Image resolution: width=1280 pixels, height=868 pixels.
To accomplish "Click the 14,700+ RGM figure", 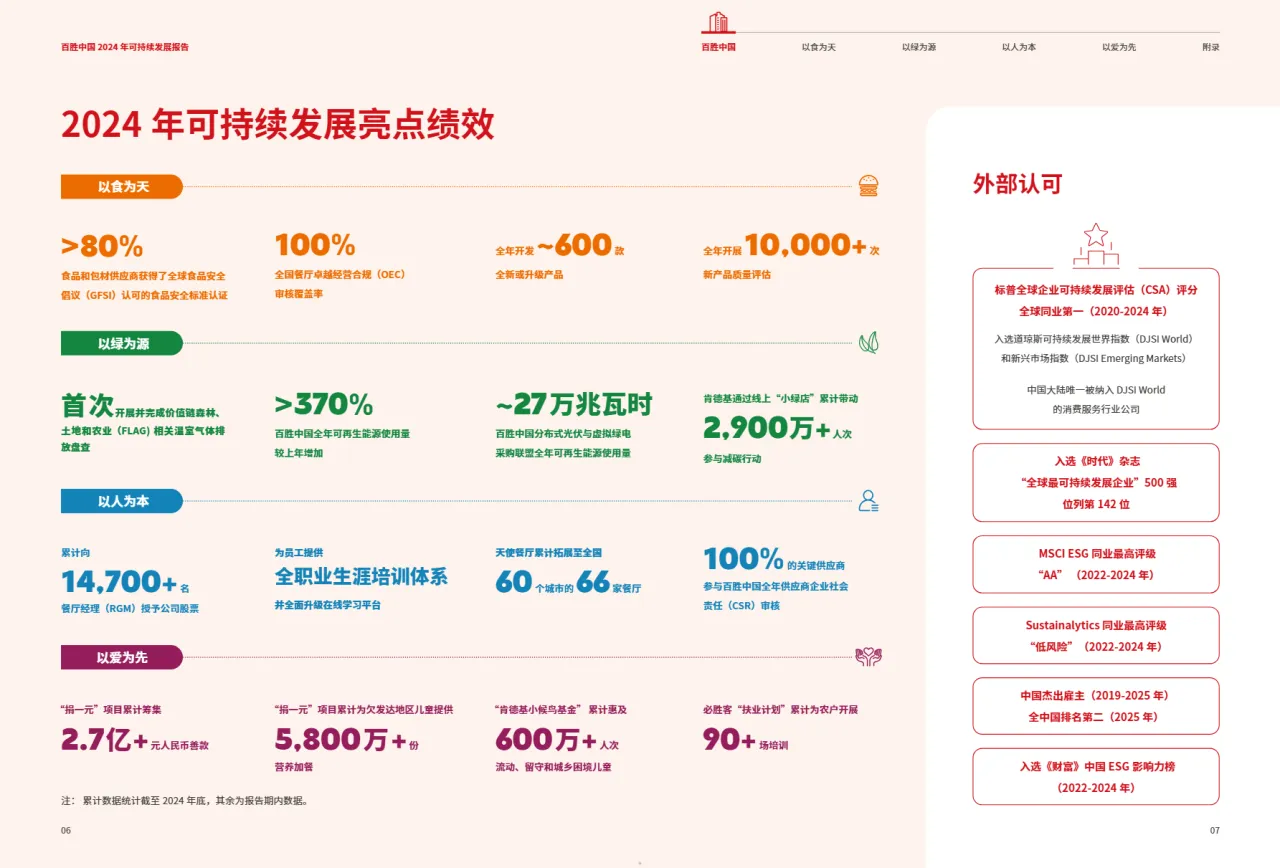I will [x=125, y=582].
